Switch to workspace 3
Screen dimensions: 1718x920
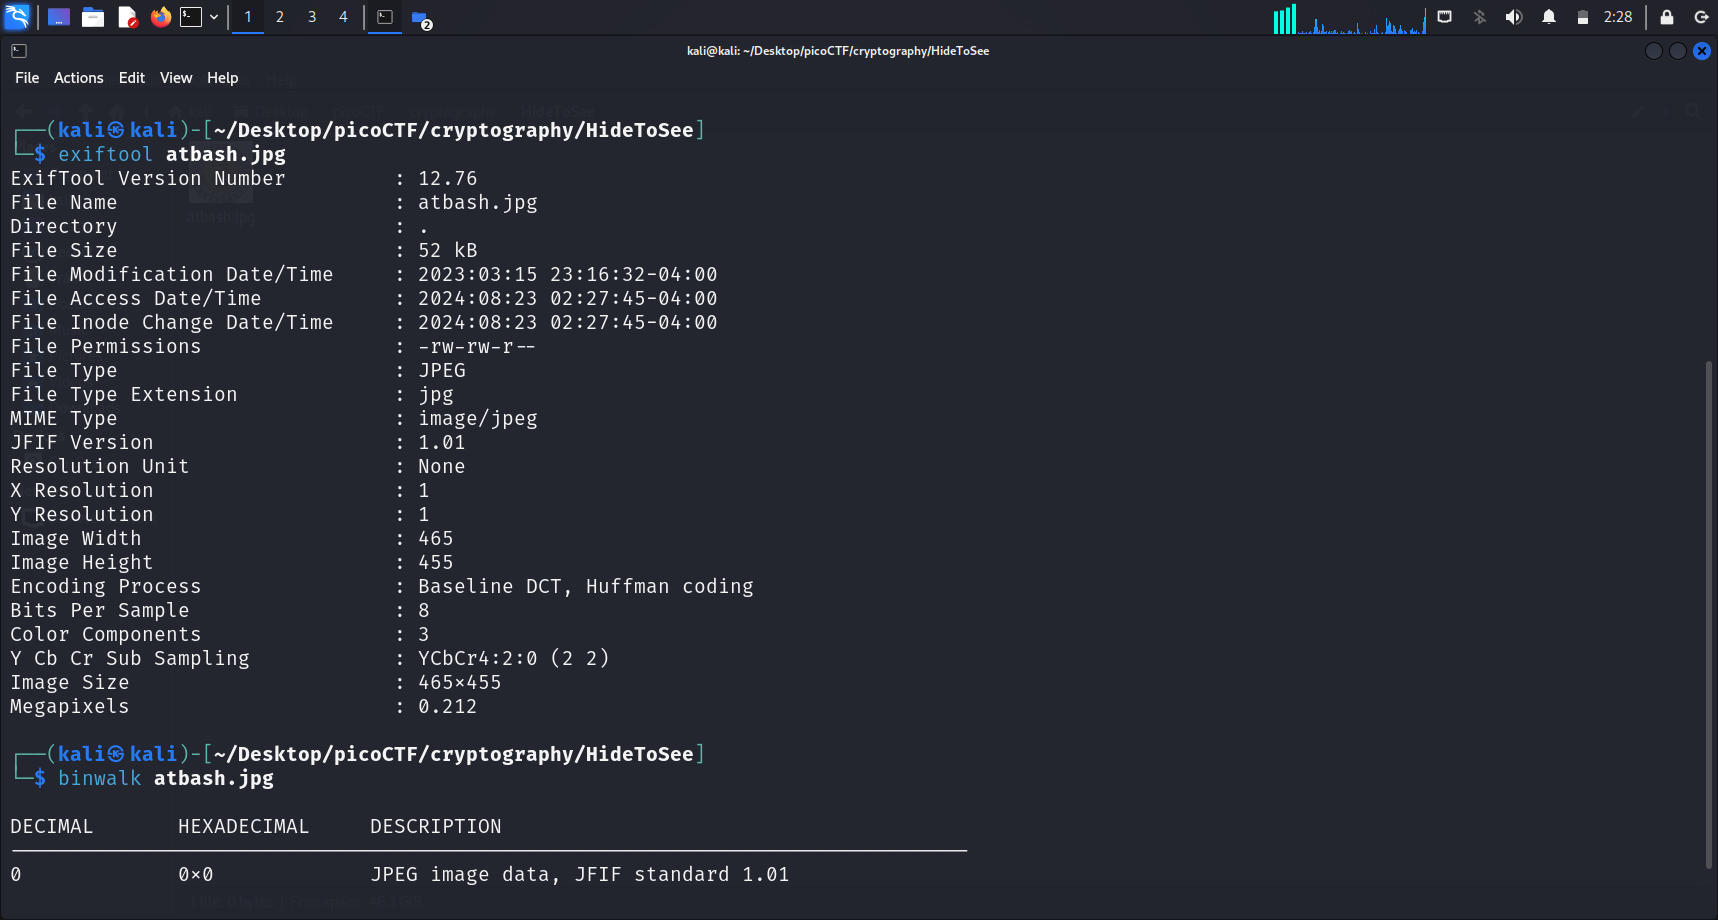point(312,17)
